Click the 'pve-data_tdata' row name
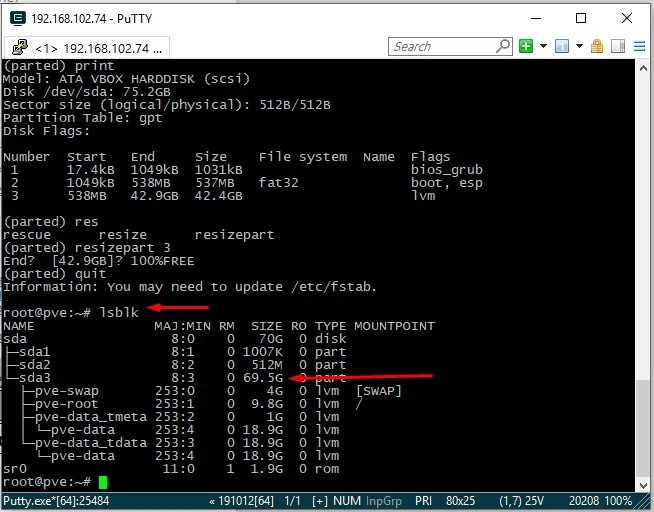The height and width of the screenshot is (512, 654). [x=91, y=443]
